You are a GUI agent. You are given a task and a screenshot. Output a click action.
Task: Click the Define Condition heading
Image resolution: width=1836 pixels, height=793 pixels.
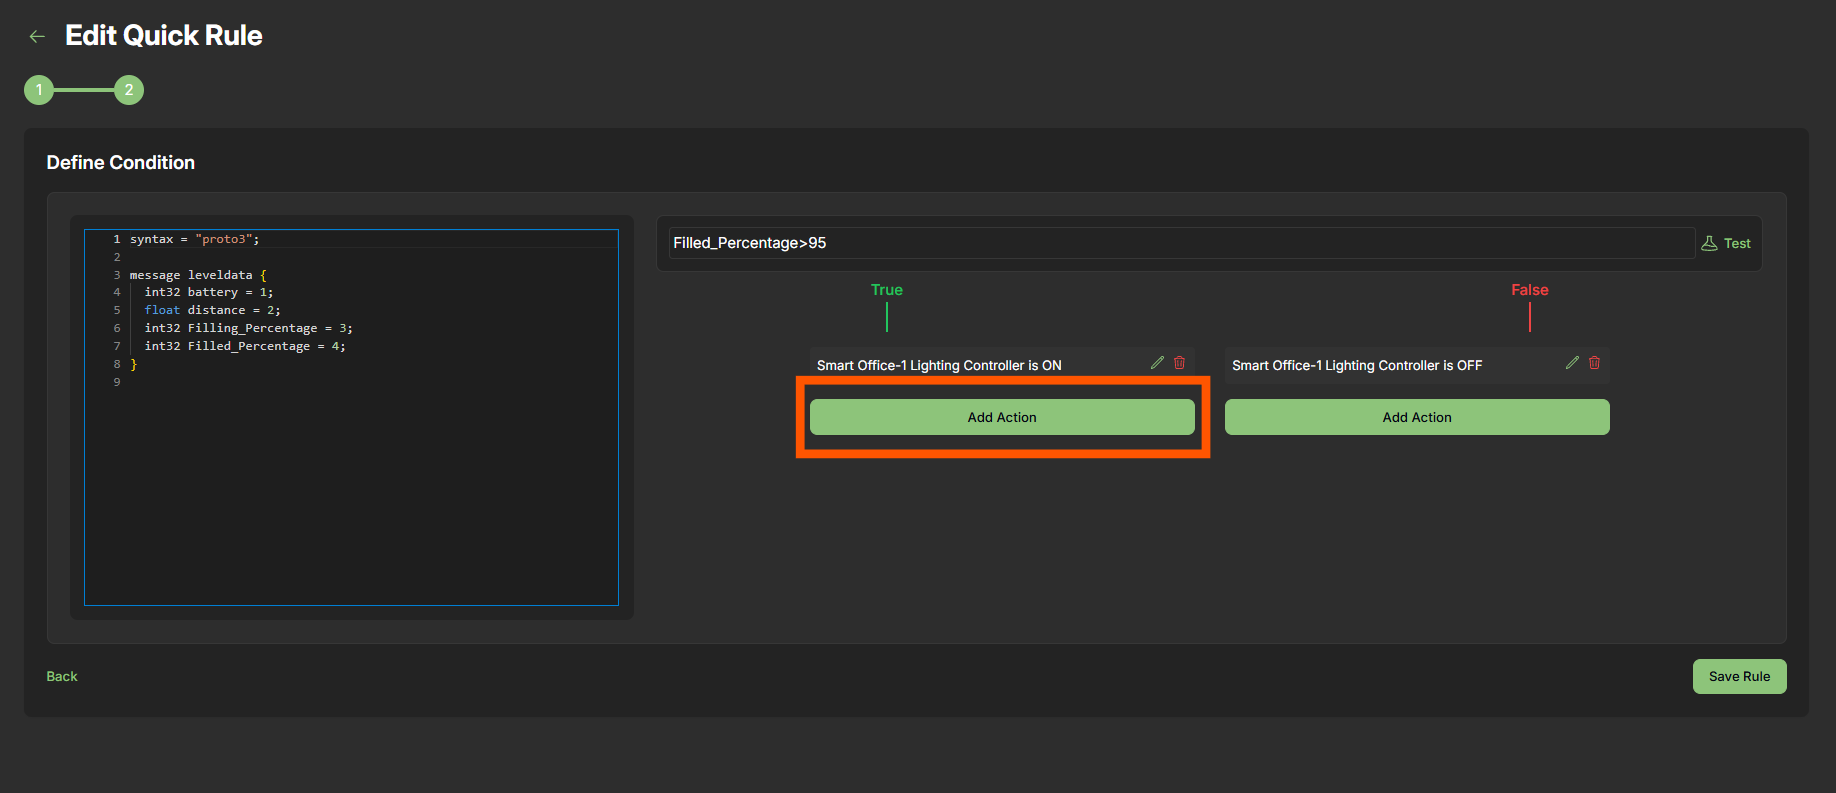coord(121,163)
